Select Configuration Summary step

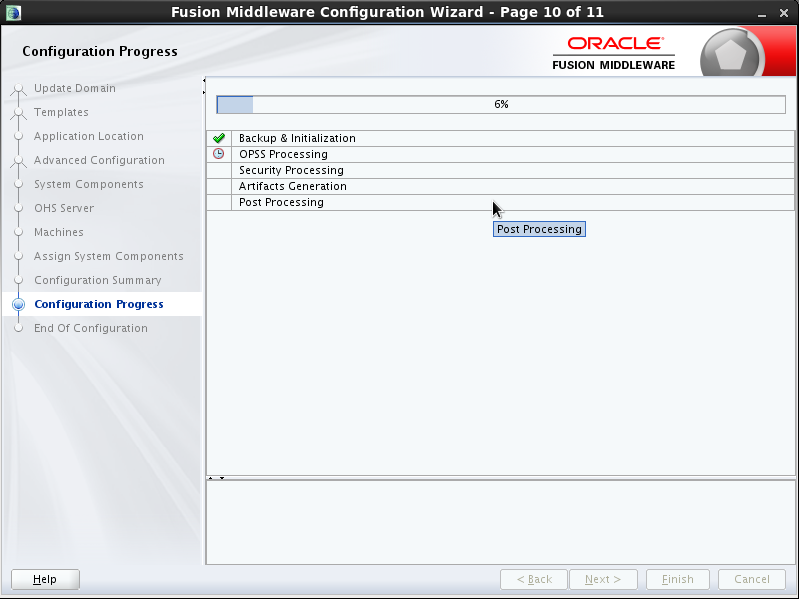[98, 280]
